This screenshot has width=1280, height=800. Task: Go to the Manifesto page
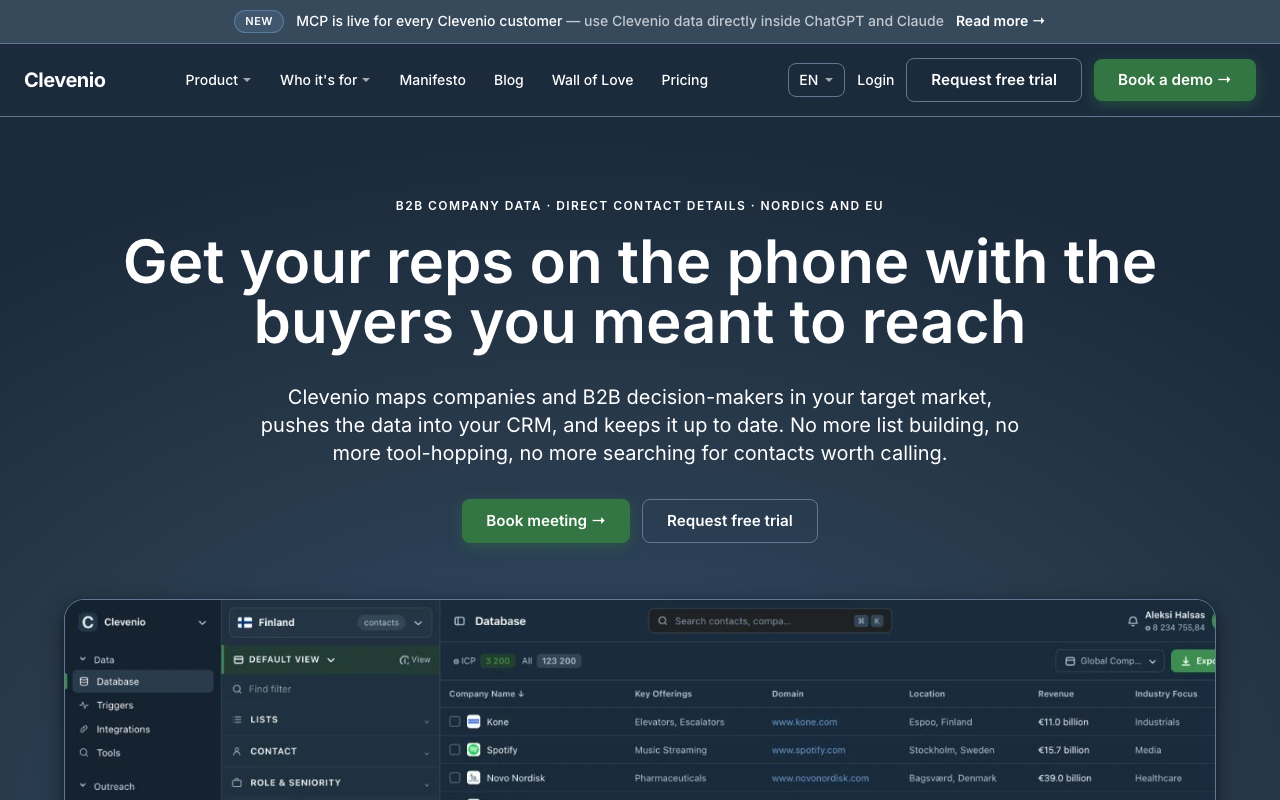[x=432, y=80]
